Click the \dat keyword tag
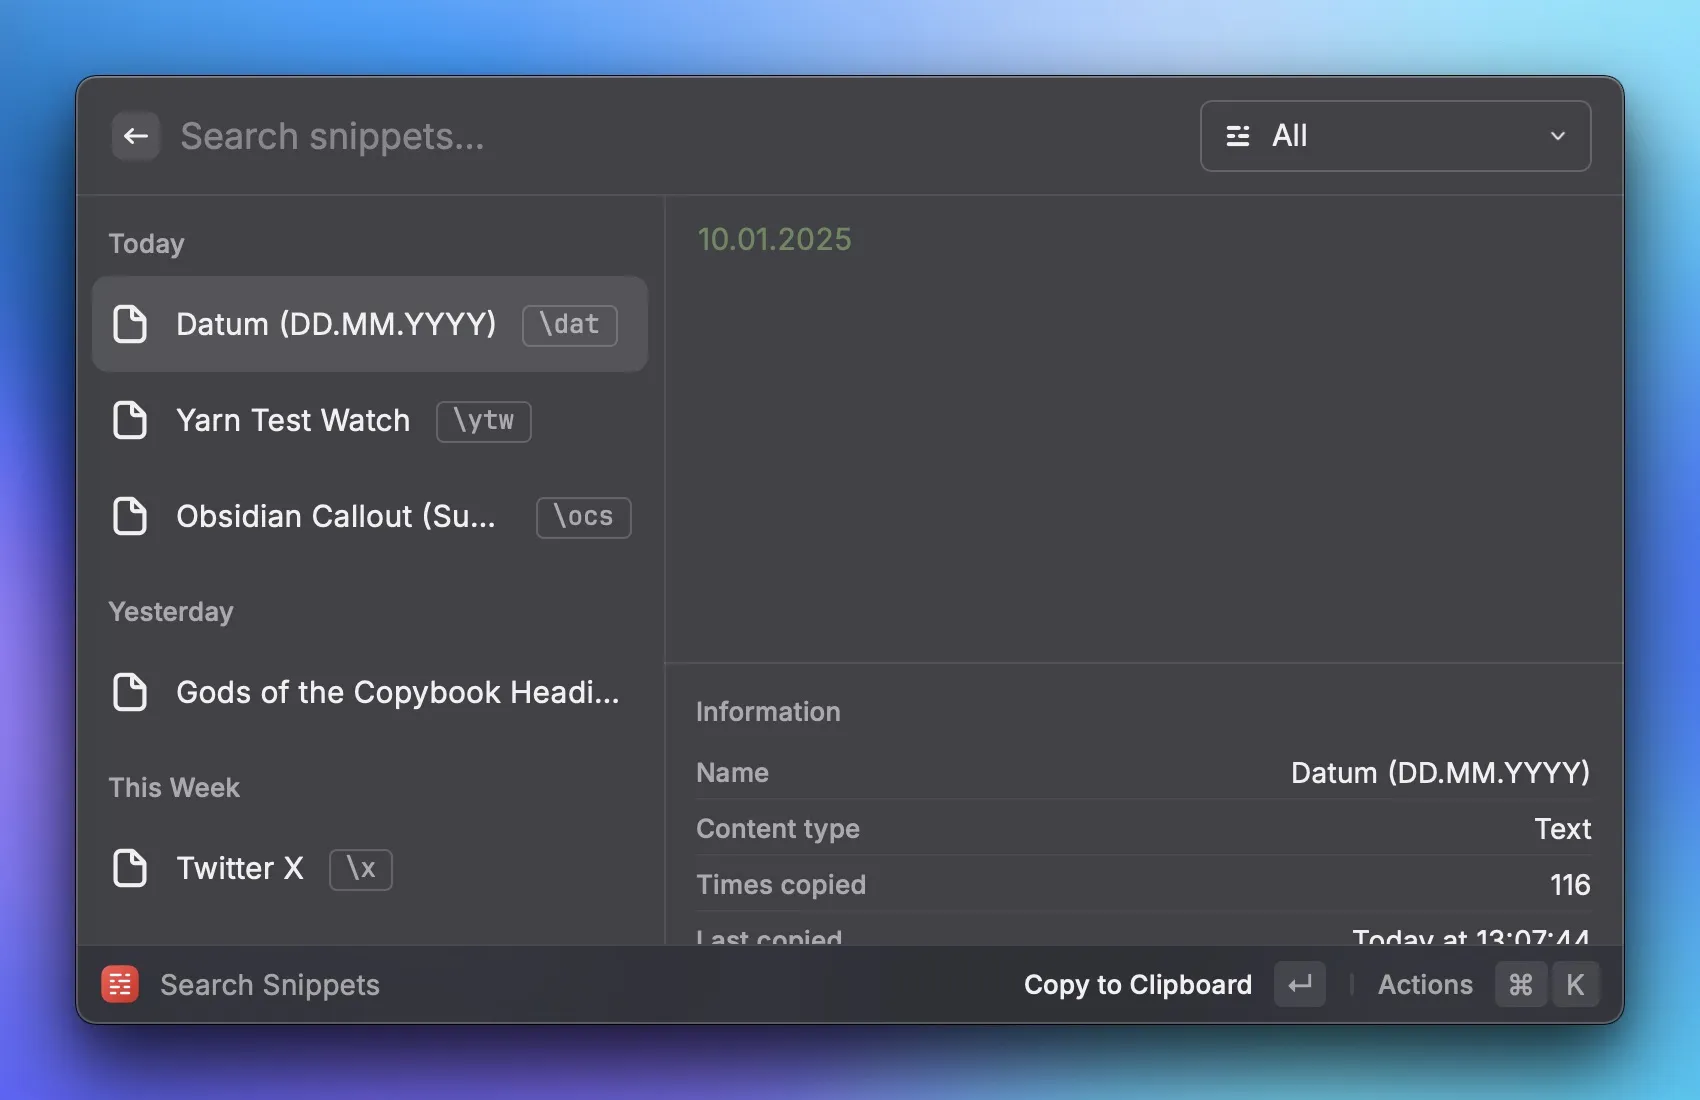Image resolution: width=1700 pixels, height=1100 pixels. [x=569, y=325]
